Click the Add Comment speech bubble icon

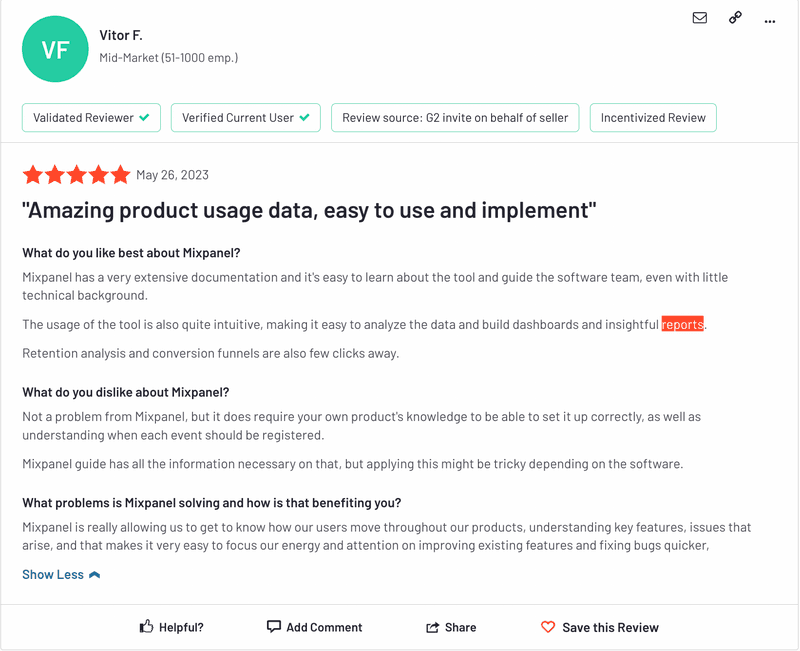(x=274, y=627)
